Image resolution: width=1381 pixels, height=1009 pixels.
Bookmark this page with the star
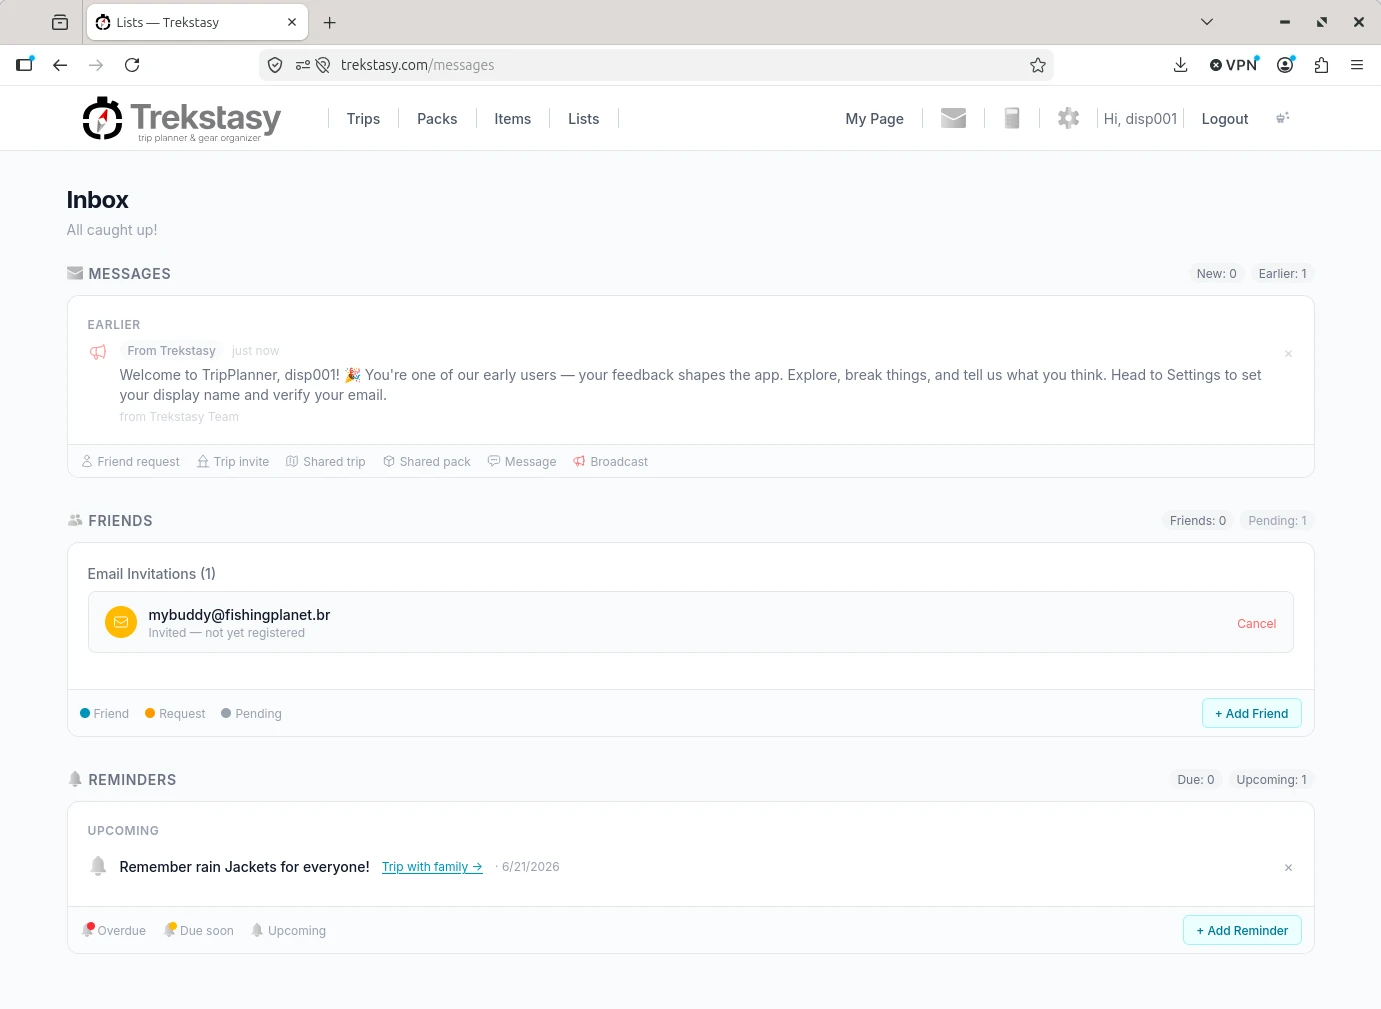click(1038, 65)
